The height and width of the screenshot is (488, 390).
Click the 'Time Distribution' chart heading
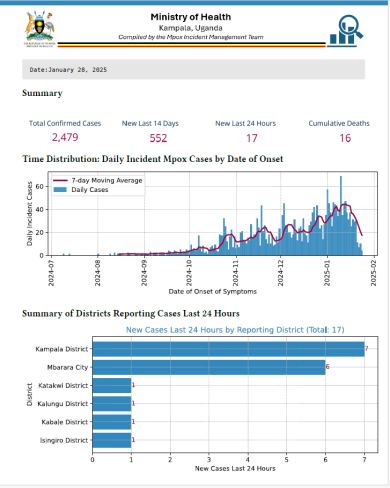[153, 159]
